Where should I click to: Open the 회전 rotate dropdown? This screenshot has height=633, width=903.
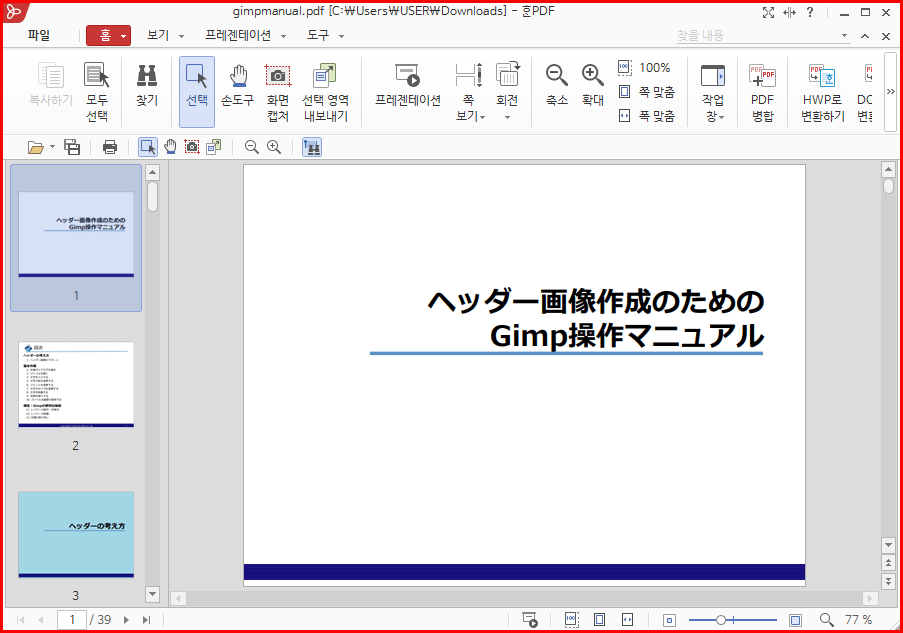tap(507, 92)
